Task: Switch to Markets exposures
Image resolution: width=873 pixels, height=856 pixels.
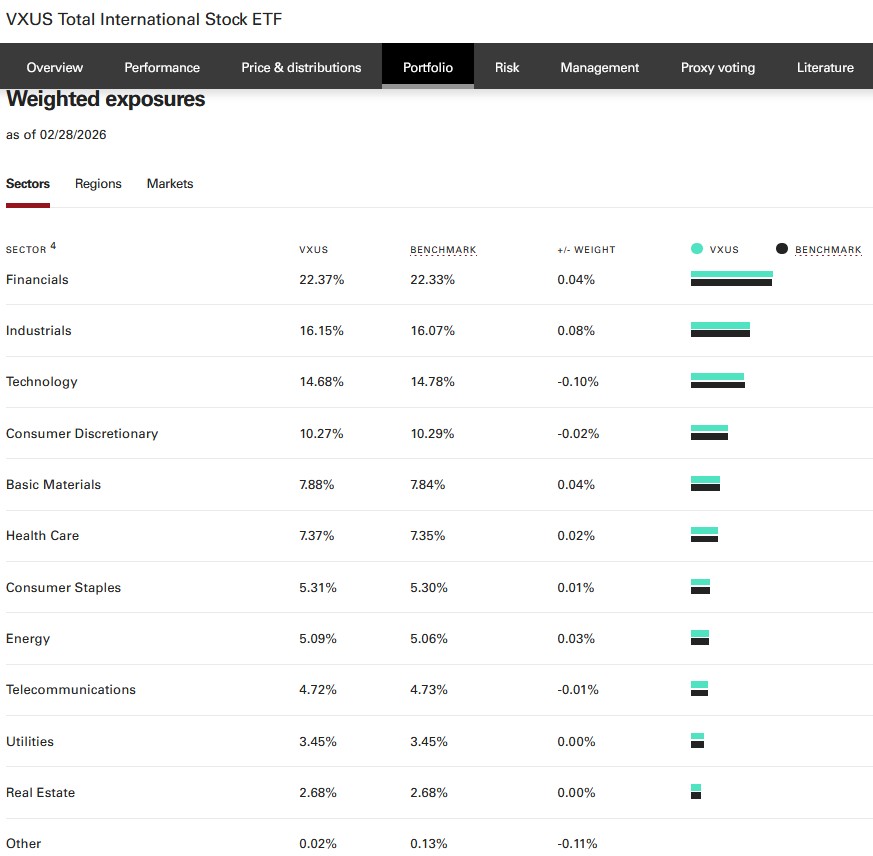Action: [x=170, y=184]
